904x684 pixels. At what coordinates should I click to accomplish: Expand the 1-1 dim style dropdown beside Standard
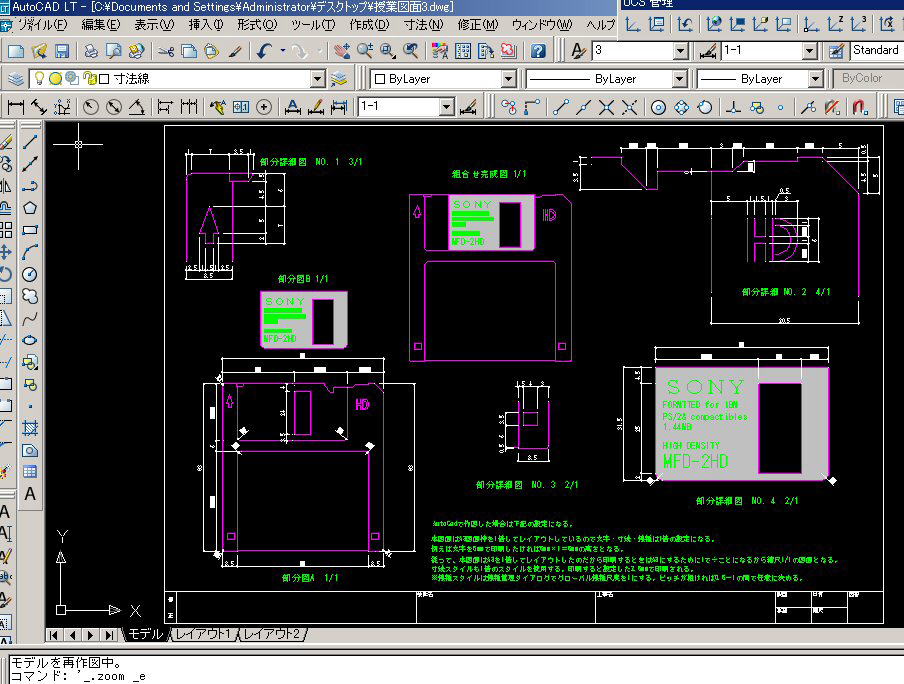809,51
